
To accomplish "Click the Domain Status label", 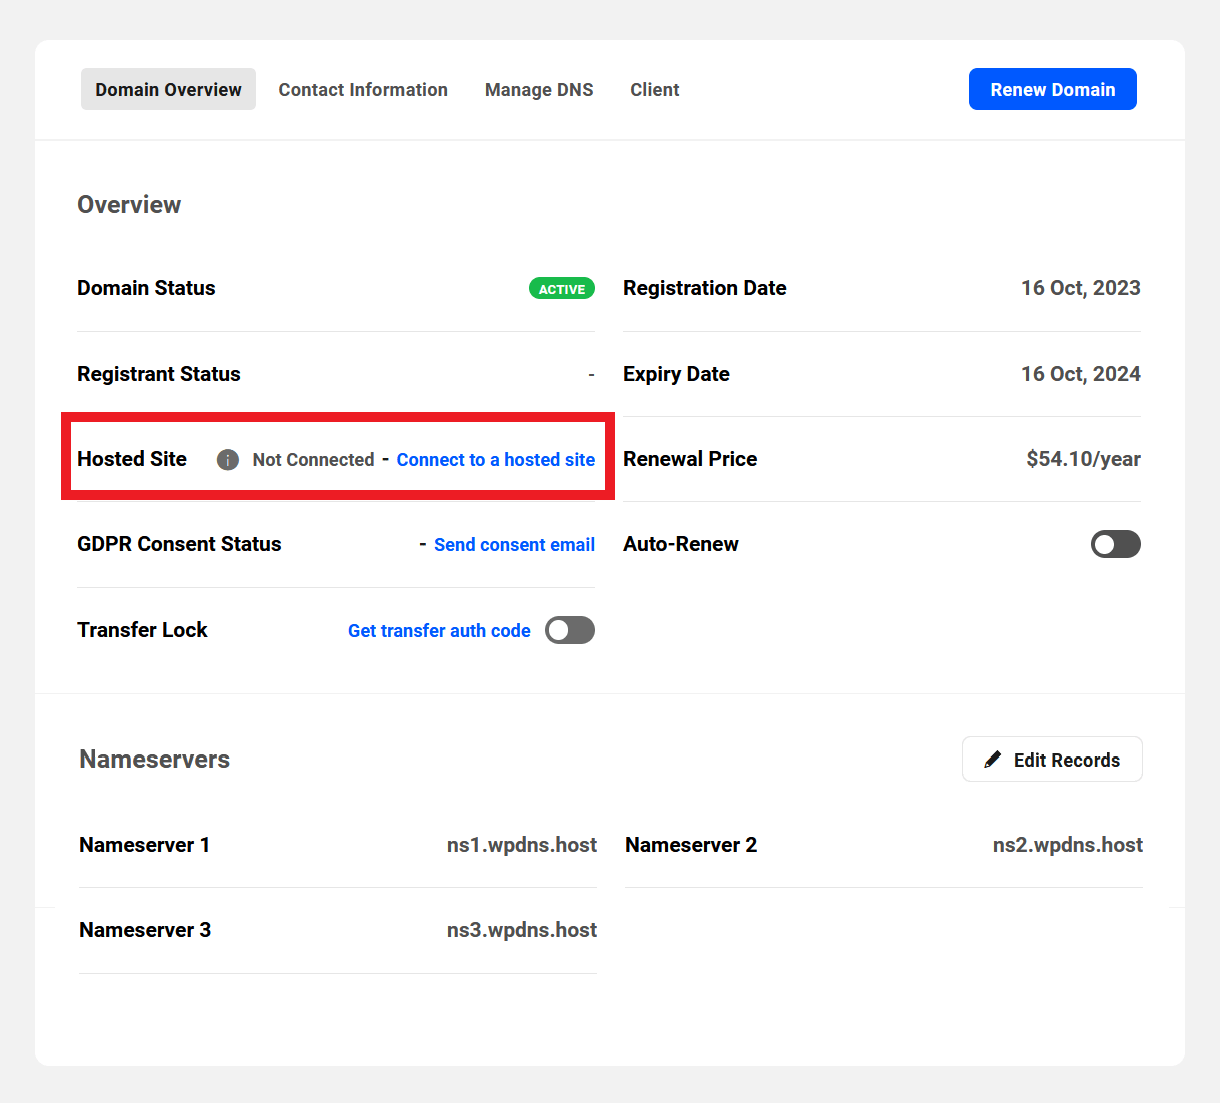I will pos(146,288).
